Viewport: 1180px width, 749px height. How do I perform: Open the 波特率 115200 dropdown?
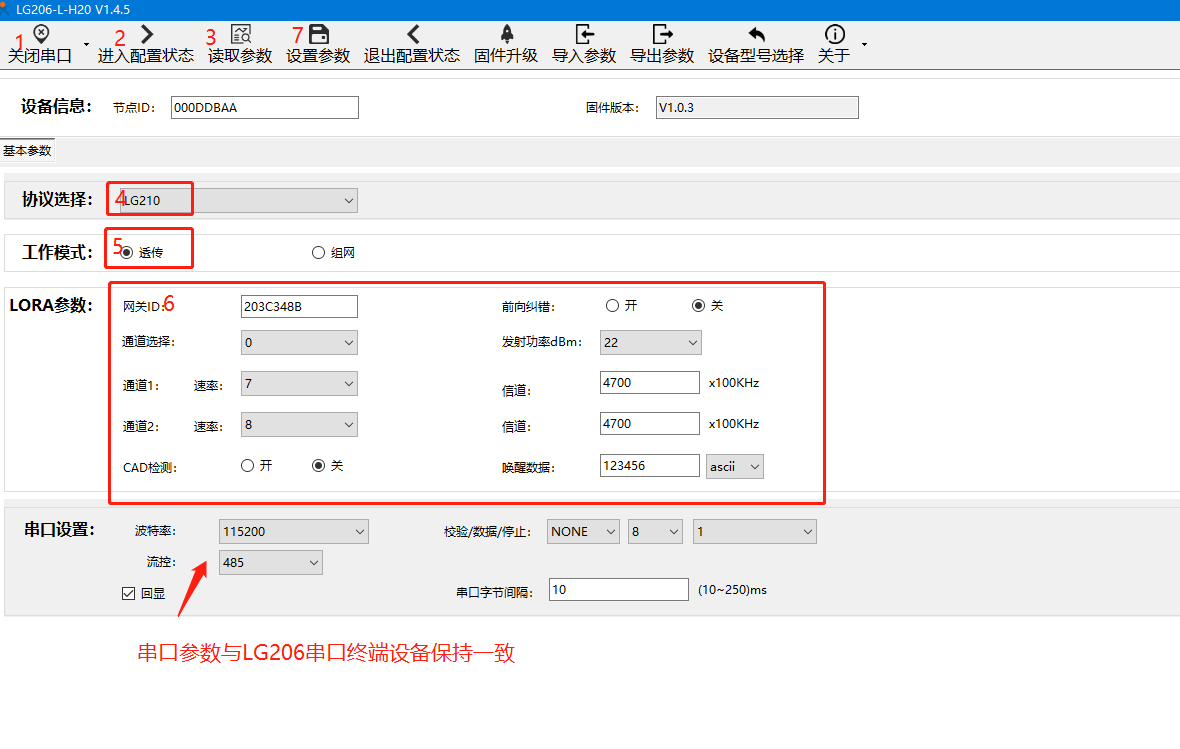point(293,532)
